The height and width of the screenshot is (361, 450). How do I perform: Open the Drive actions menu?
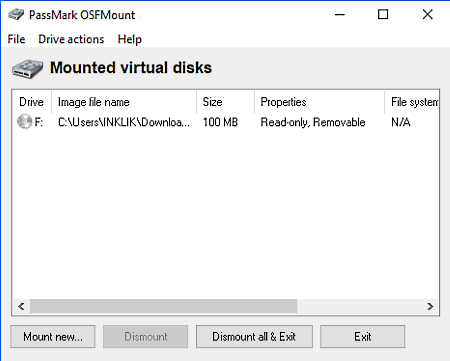click(x=71, y=39)
